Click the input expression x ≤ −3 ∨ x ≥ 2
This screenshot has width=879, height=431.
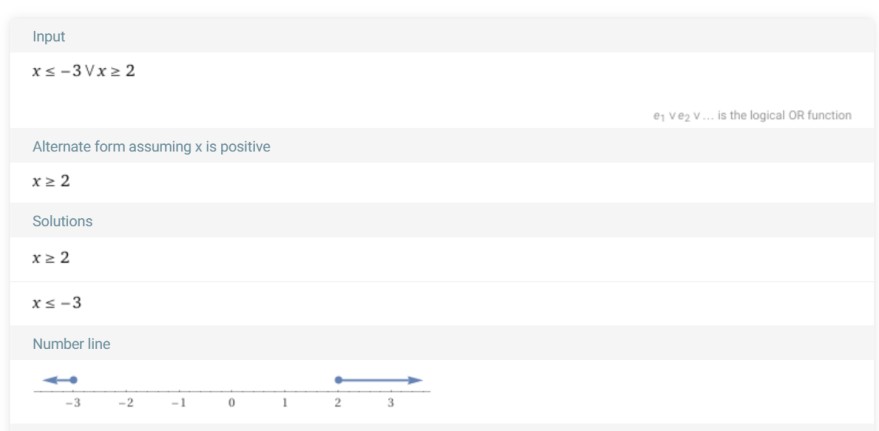[84, 71]
